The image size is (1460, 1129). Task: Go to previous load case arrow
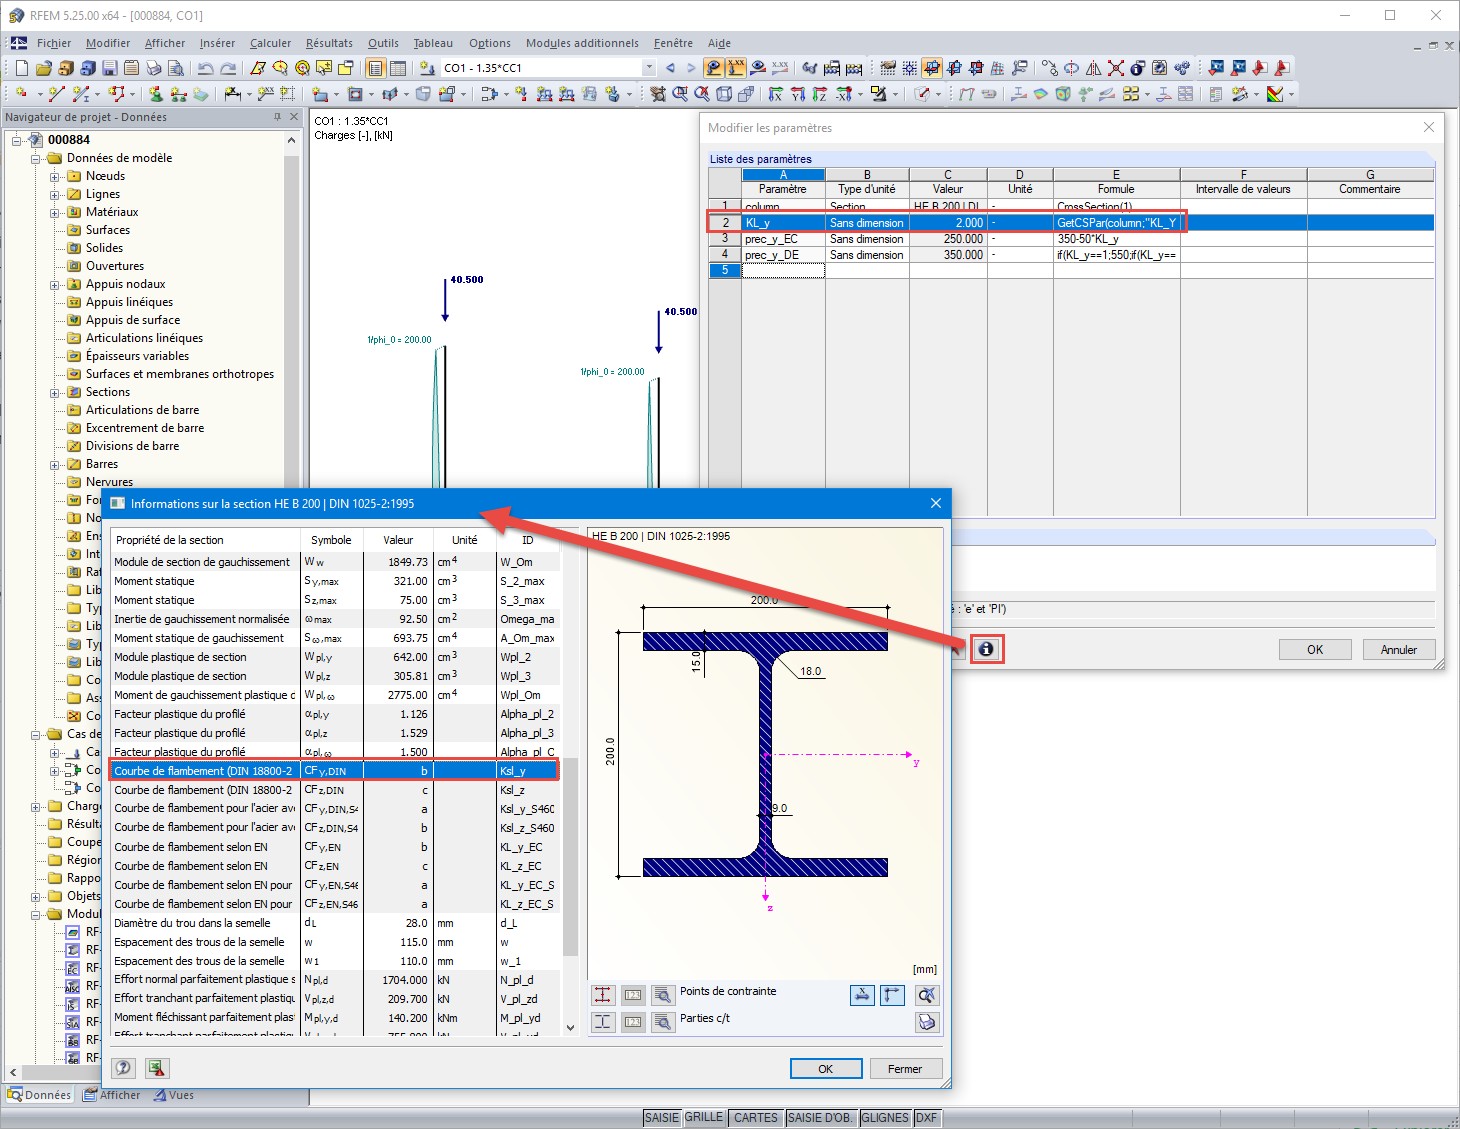[670, 68]
